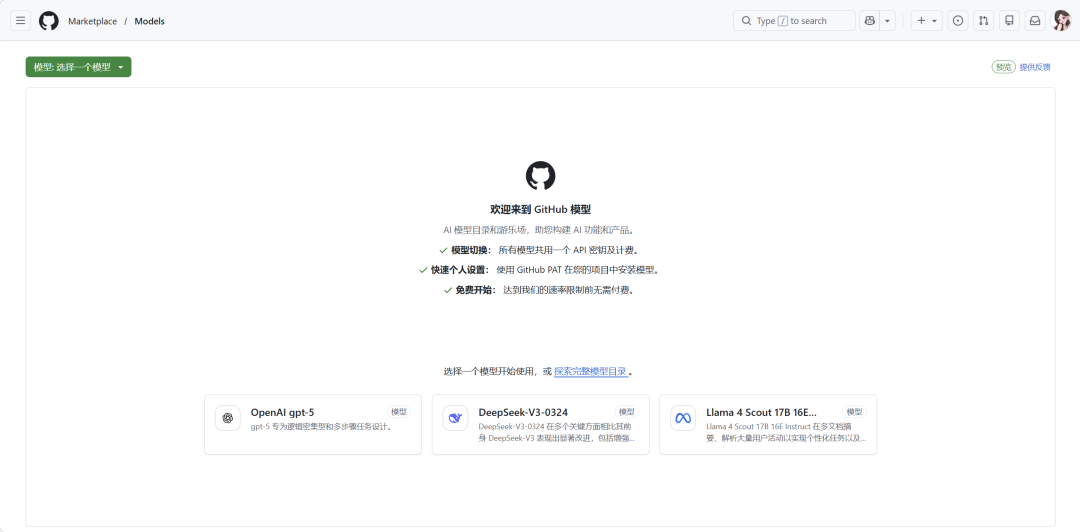This screenshot has width=1080, height=532.
Task: Pick the Llama 4 Scout 17B card
Action: click(768, 424)
